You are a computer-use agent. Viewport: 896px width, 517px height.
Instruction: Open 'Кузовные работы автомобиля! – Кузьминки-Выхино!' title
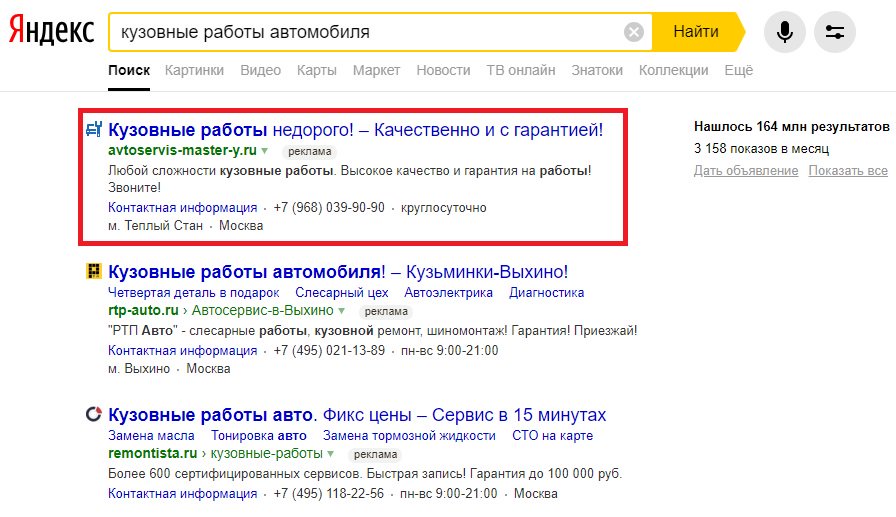338,272
